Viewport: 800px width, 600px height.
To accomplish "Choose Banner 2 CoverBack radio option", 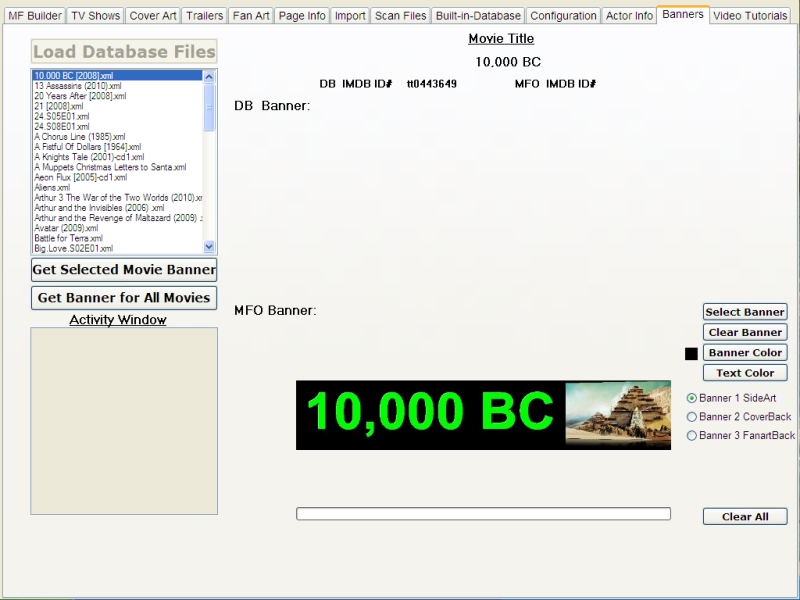I will (x=692, y=417).
